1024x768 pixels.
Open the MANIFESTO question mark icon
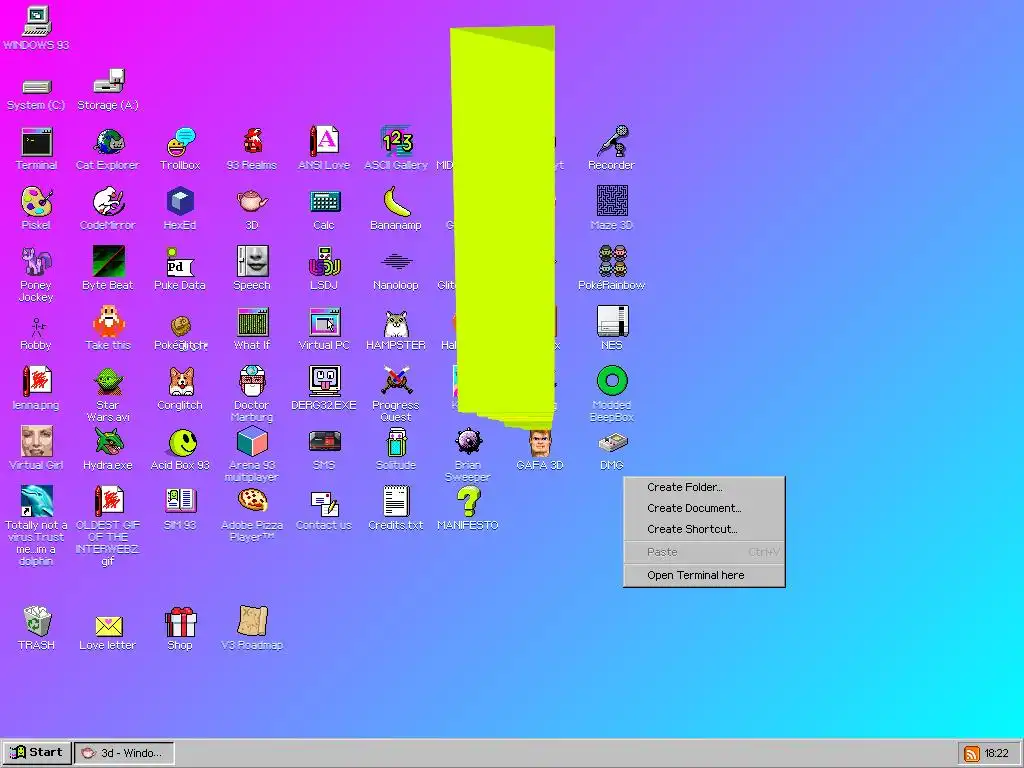468,502
